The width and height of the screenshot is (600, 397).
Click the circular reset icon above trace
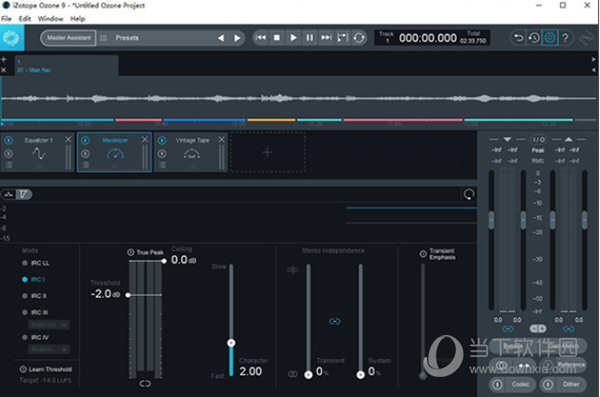click(x=469, y=194)
